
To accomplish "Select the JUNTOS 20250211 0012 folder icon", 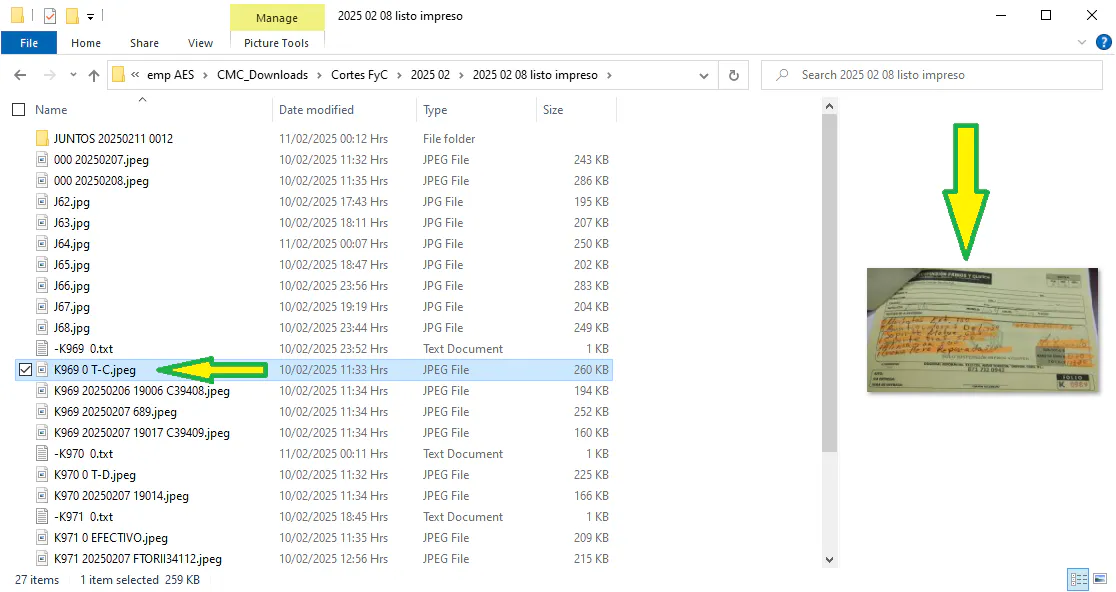I will click(x=42, y=138).
